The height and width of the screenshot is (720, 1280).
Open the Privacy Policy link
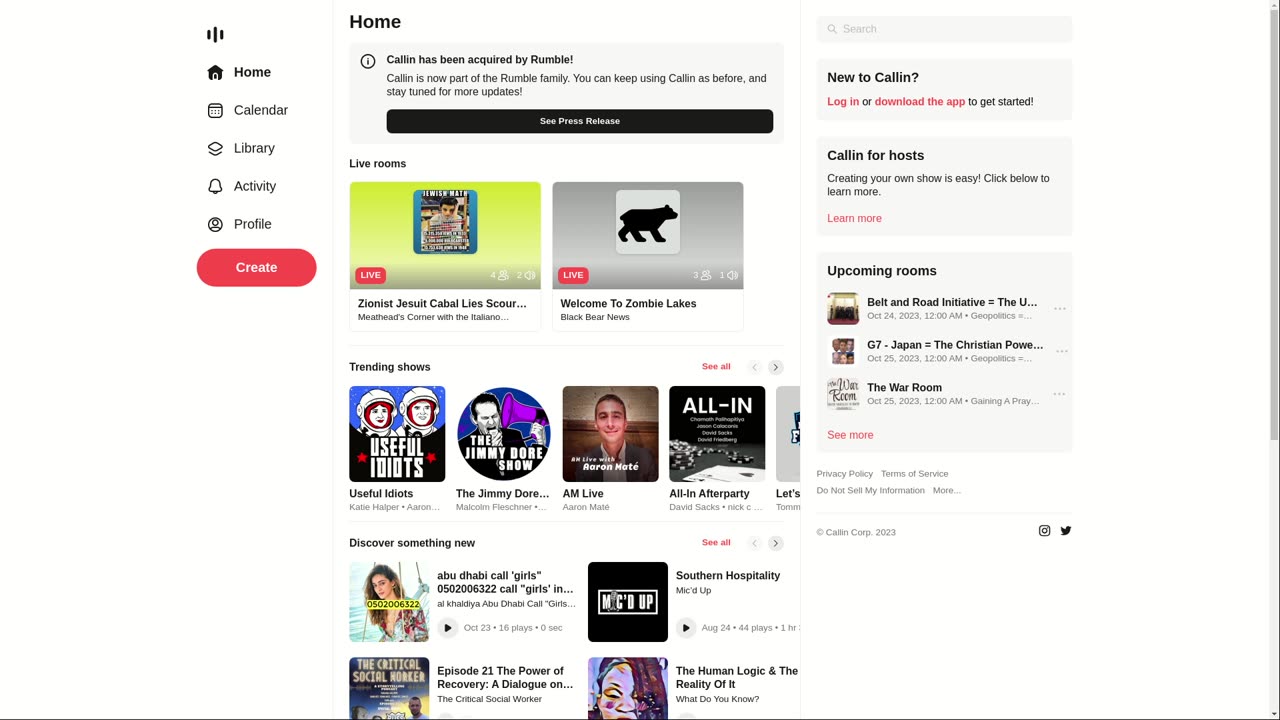845,474
